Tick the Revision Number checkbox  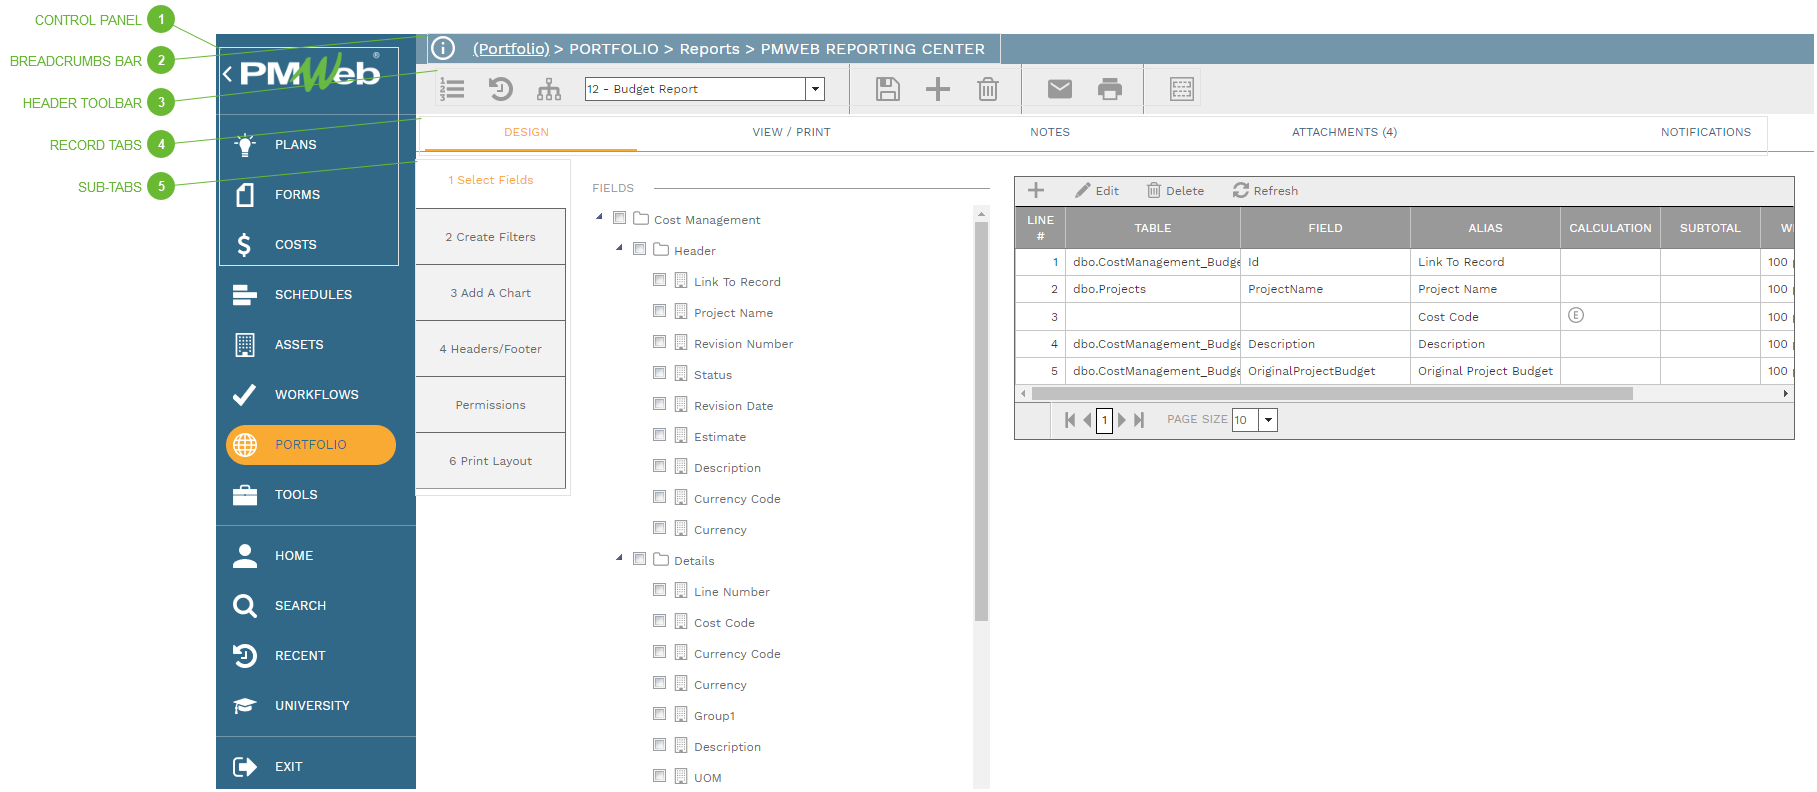659,342
